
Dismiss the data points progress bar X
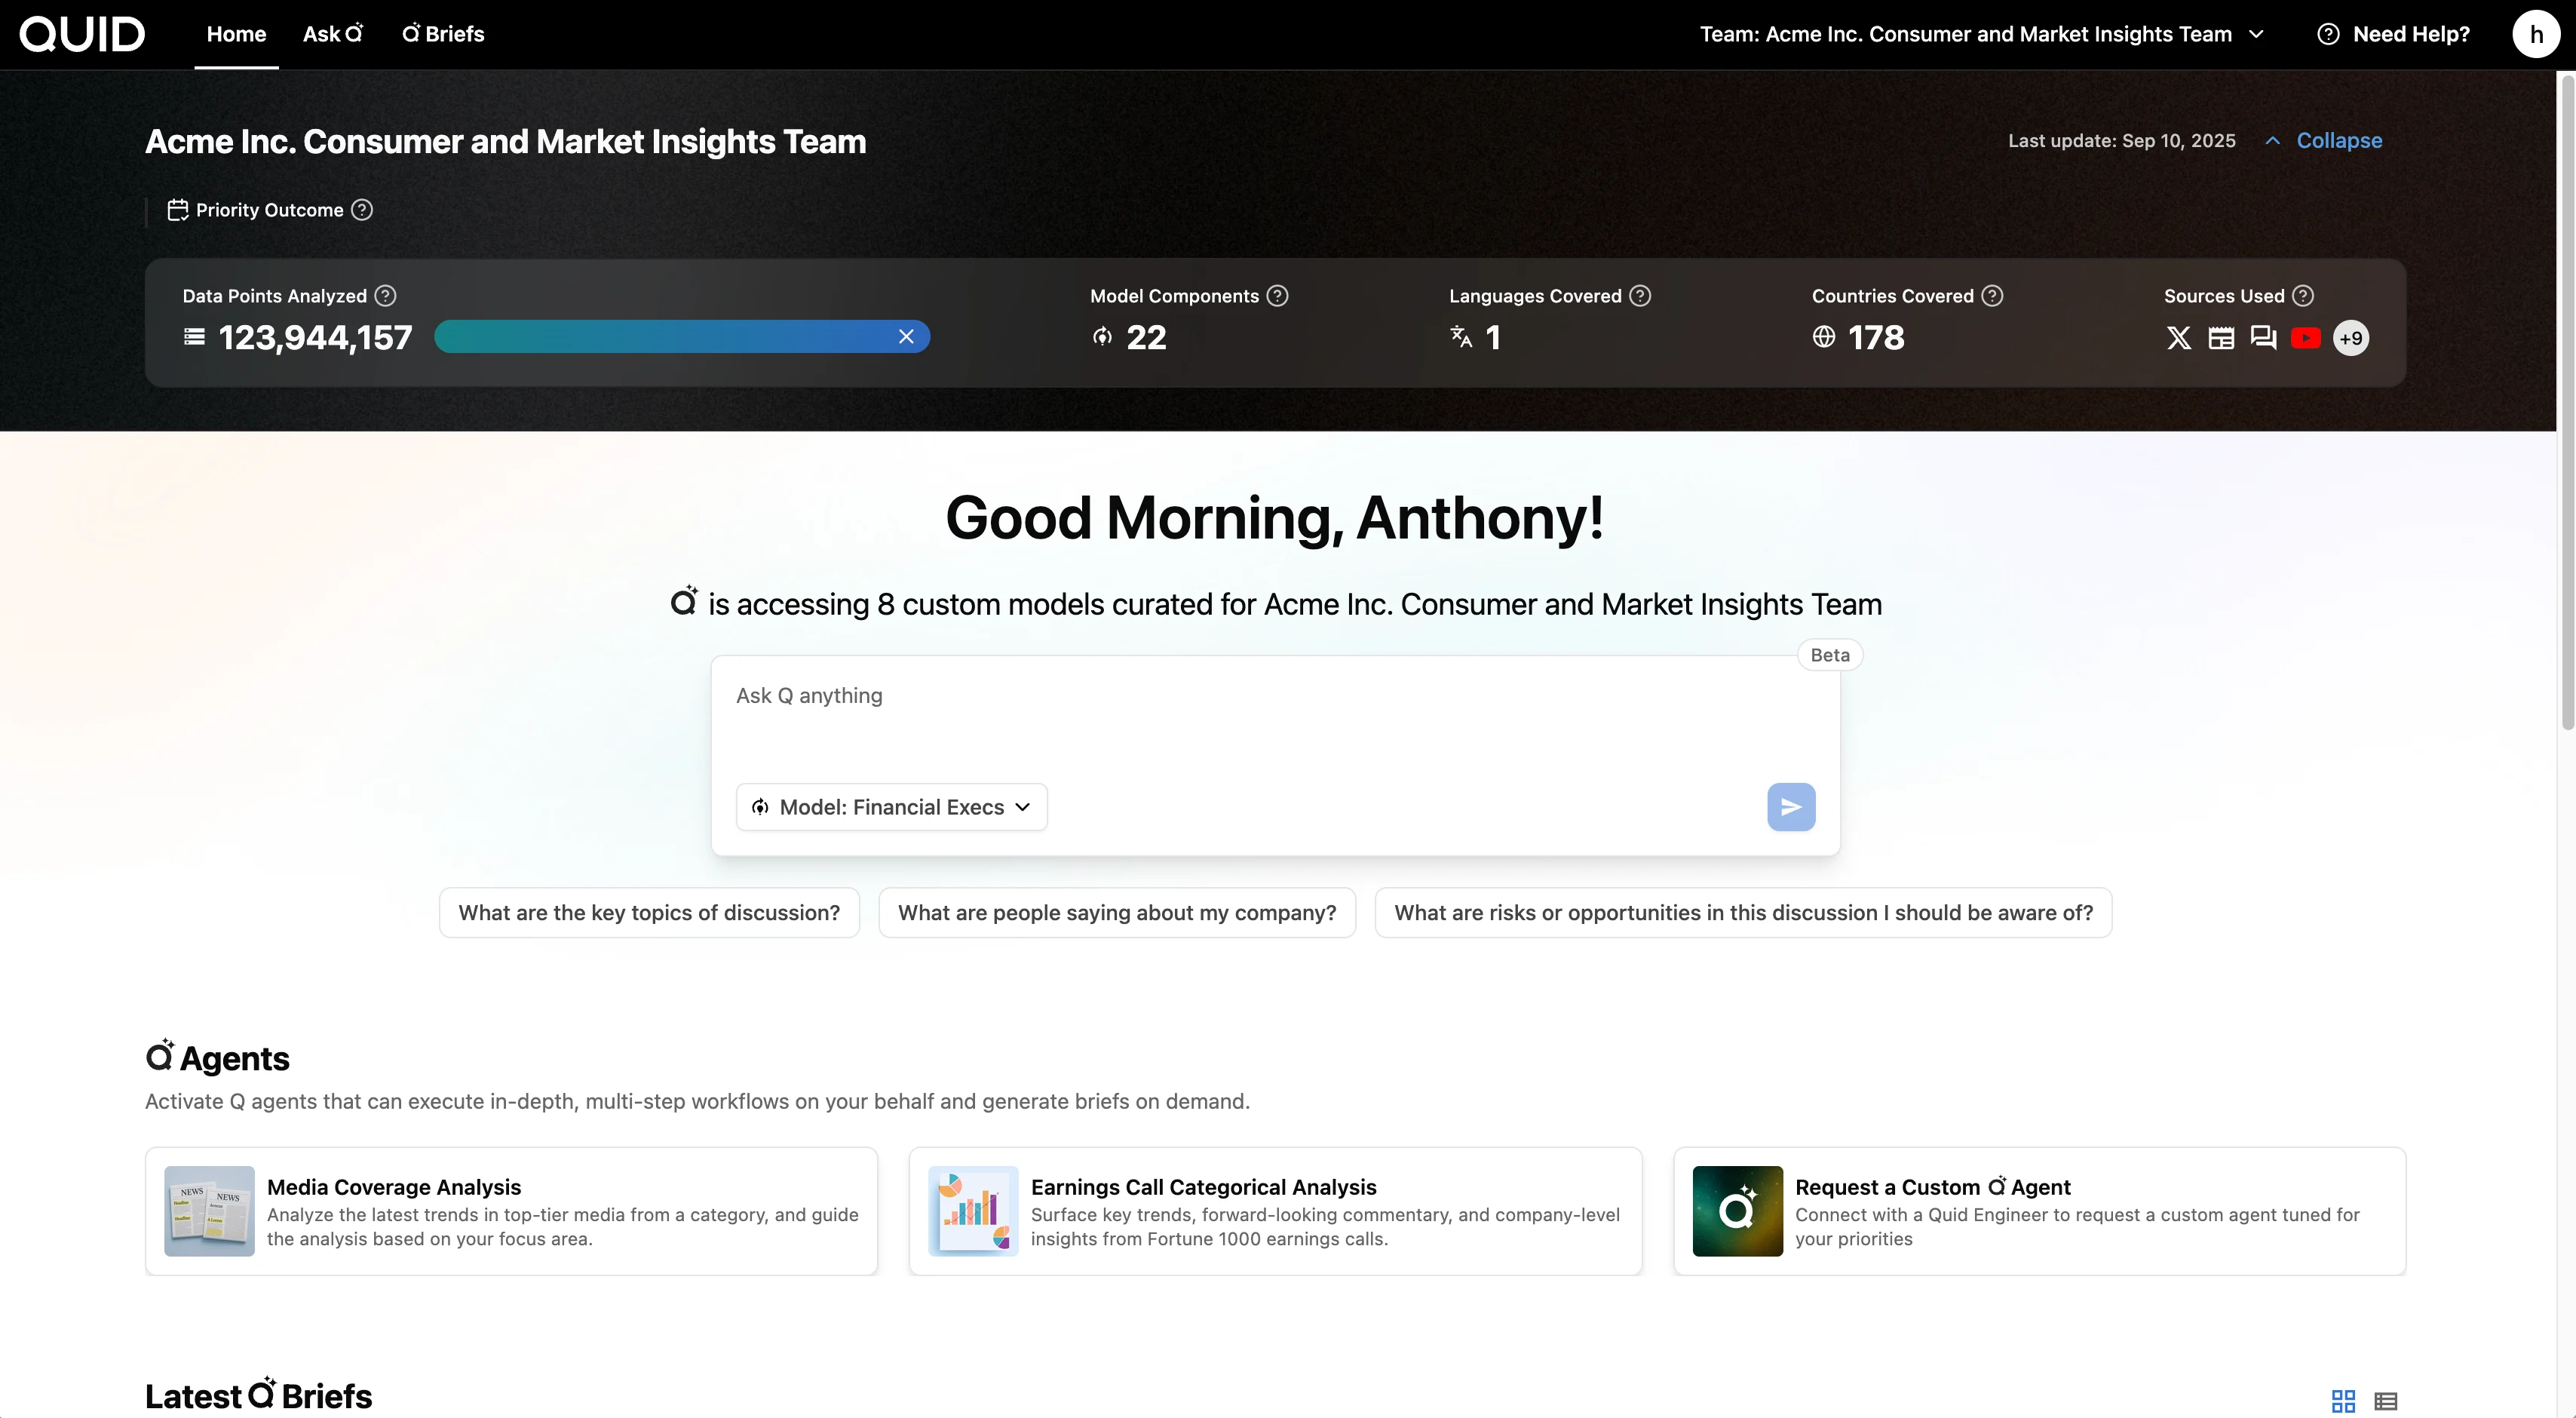[906, 337]
